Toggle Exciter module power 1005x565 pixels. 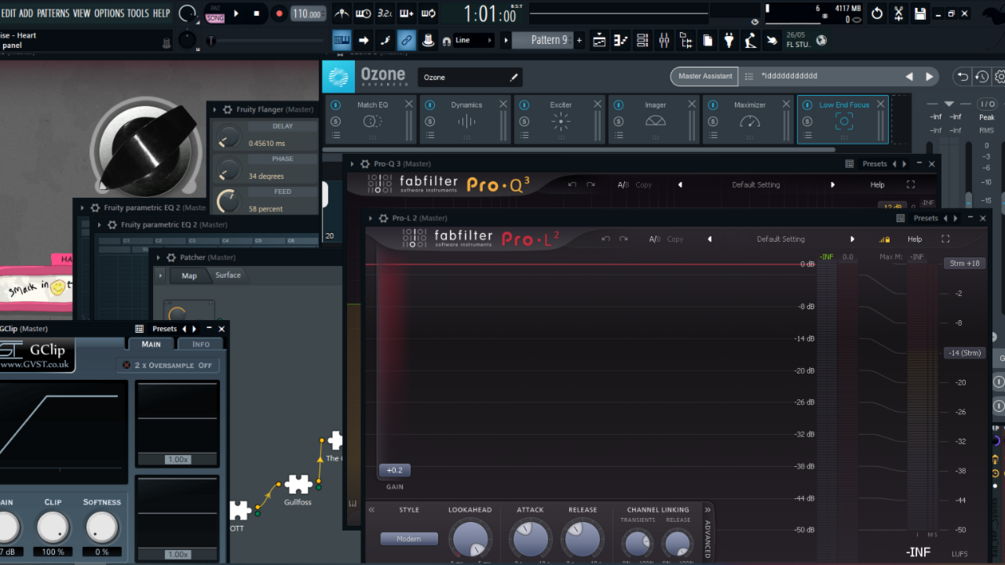pyautogui.click(x=524, y=104)
